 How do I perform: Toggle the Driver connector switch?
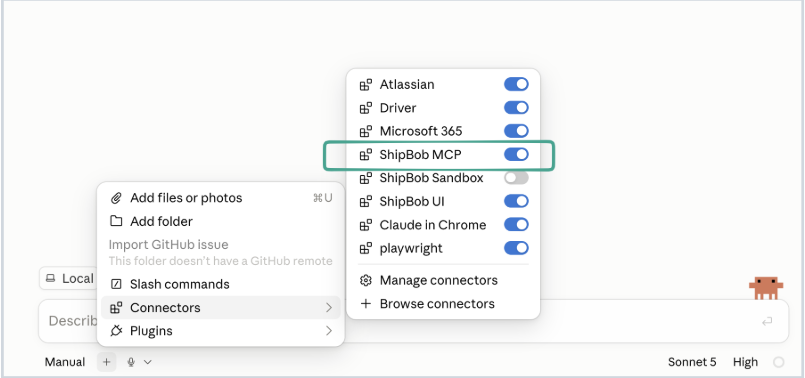pos(516,108)
